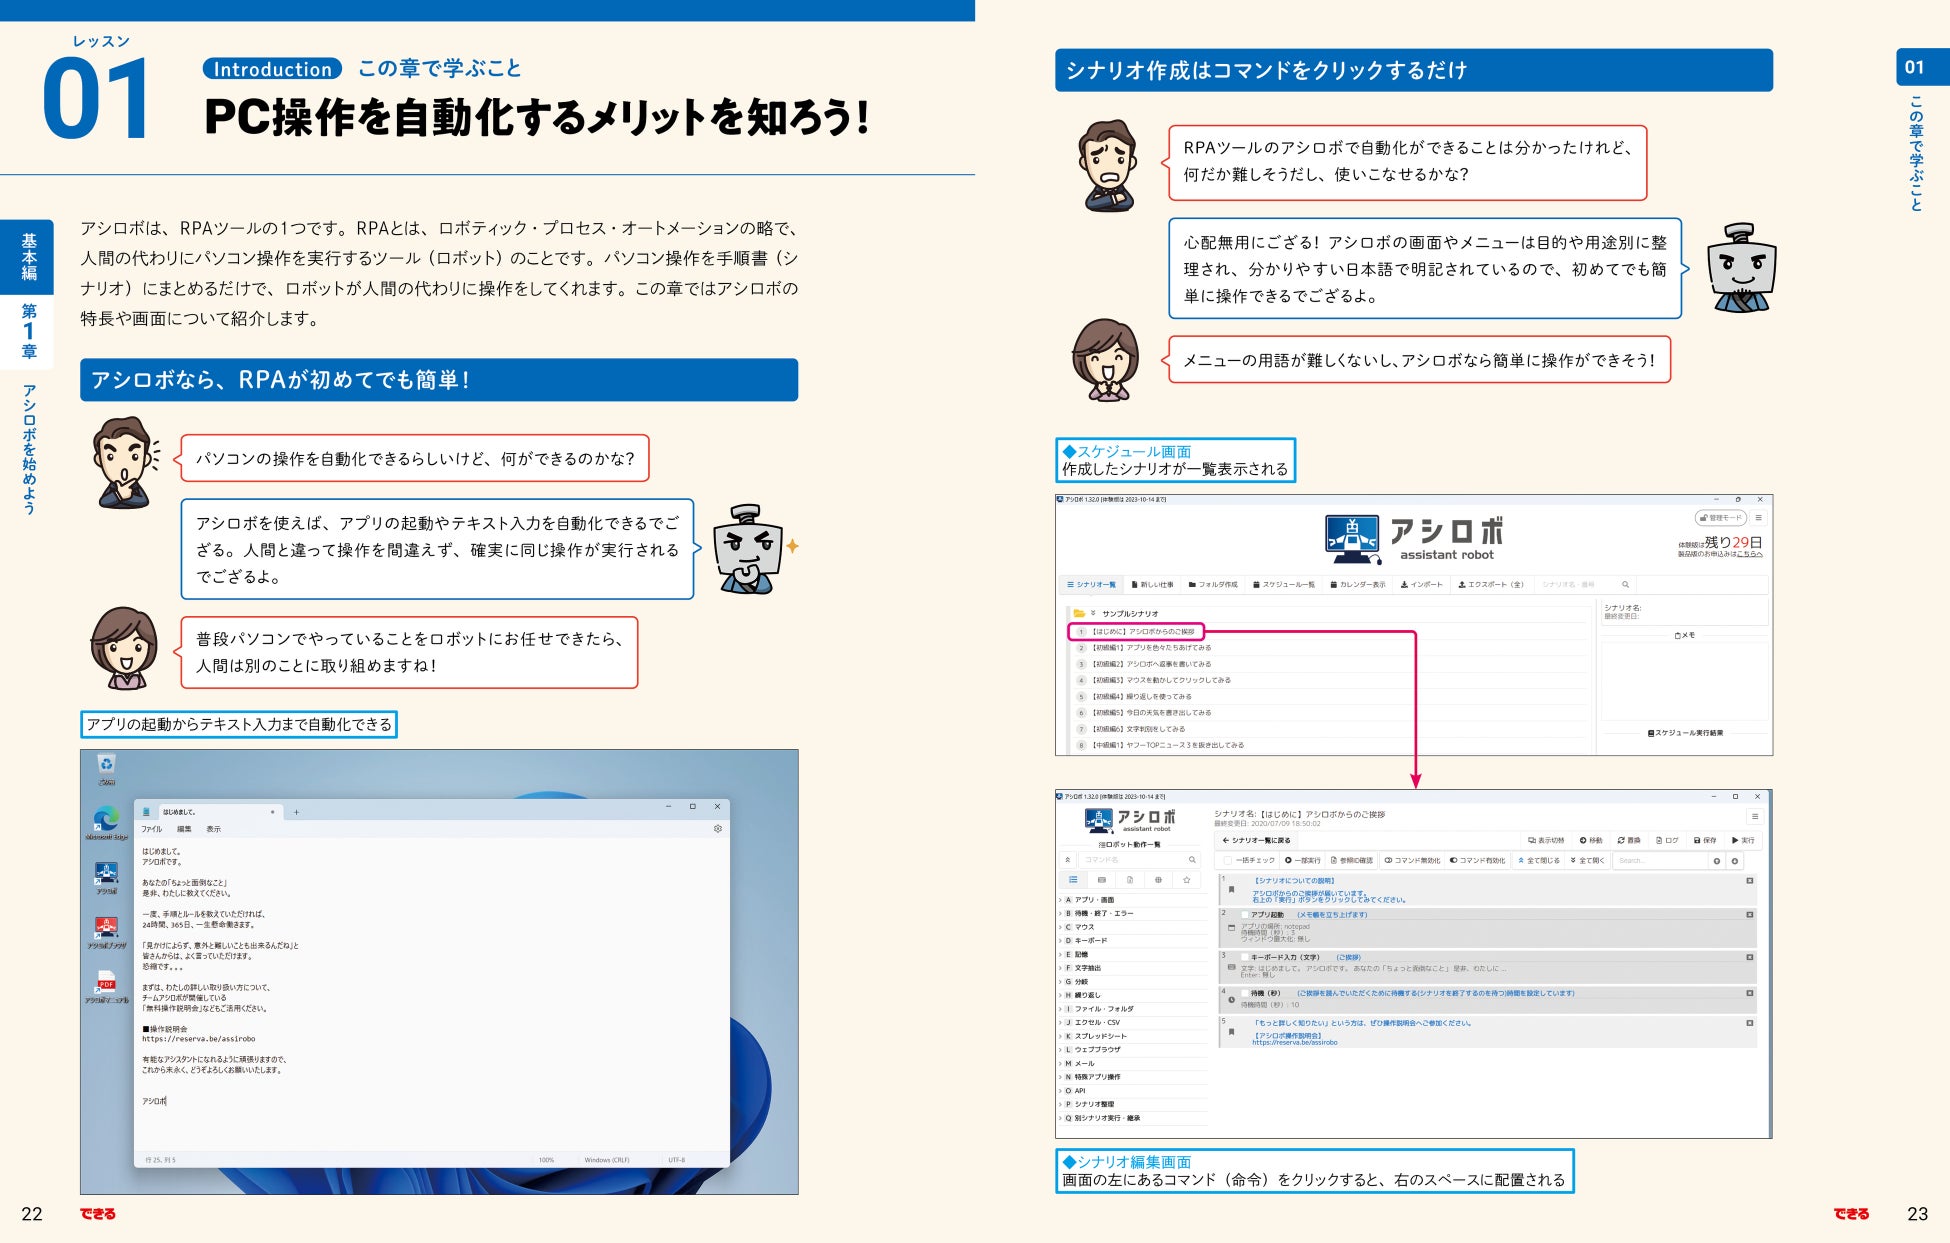Open Notepad settings gear icon

717,829
